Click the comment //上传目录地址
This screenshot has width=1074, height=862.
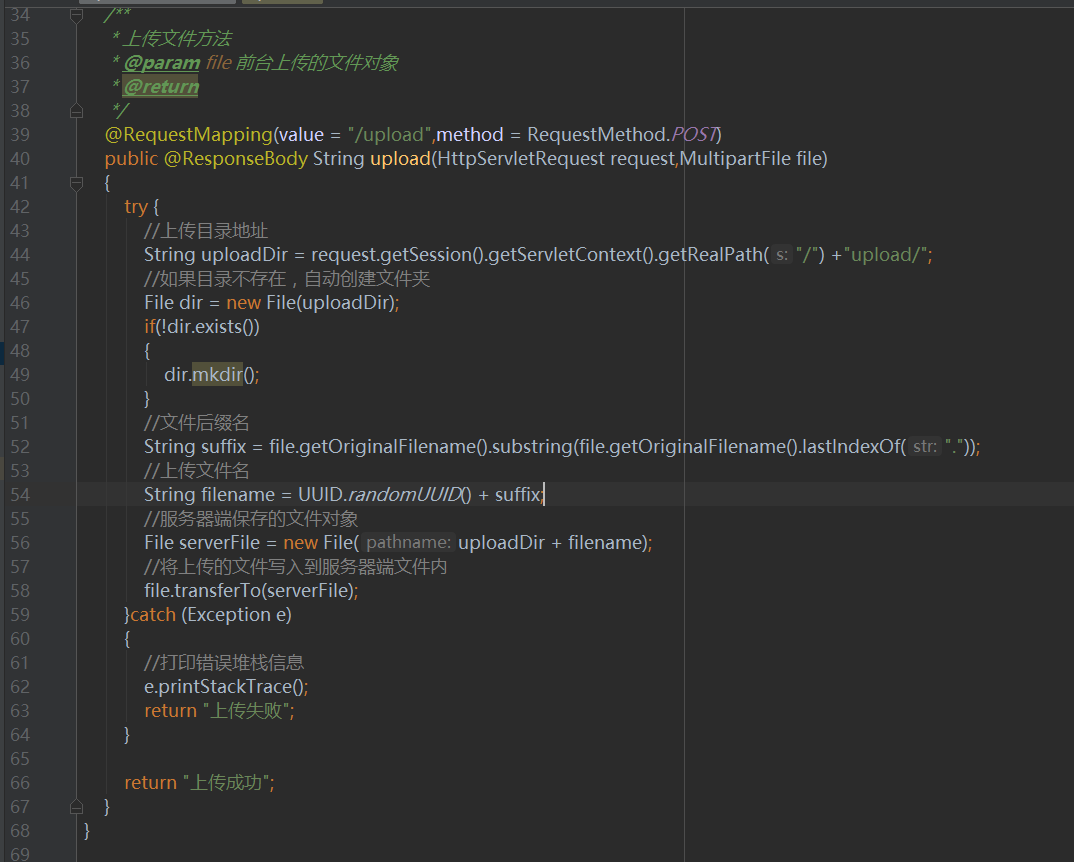coord(206,231)
